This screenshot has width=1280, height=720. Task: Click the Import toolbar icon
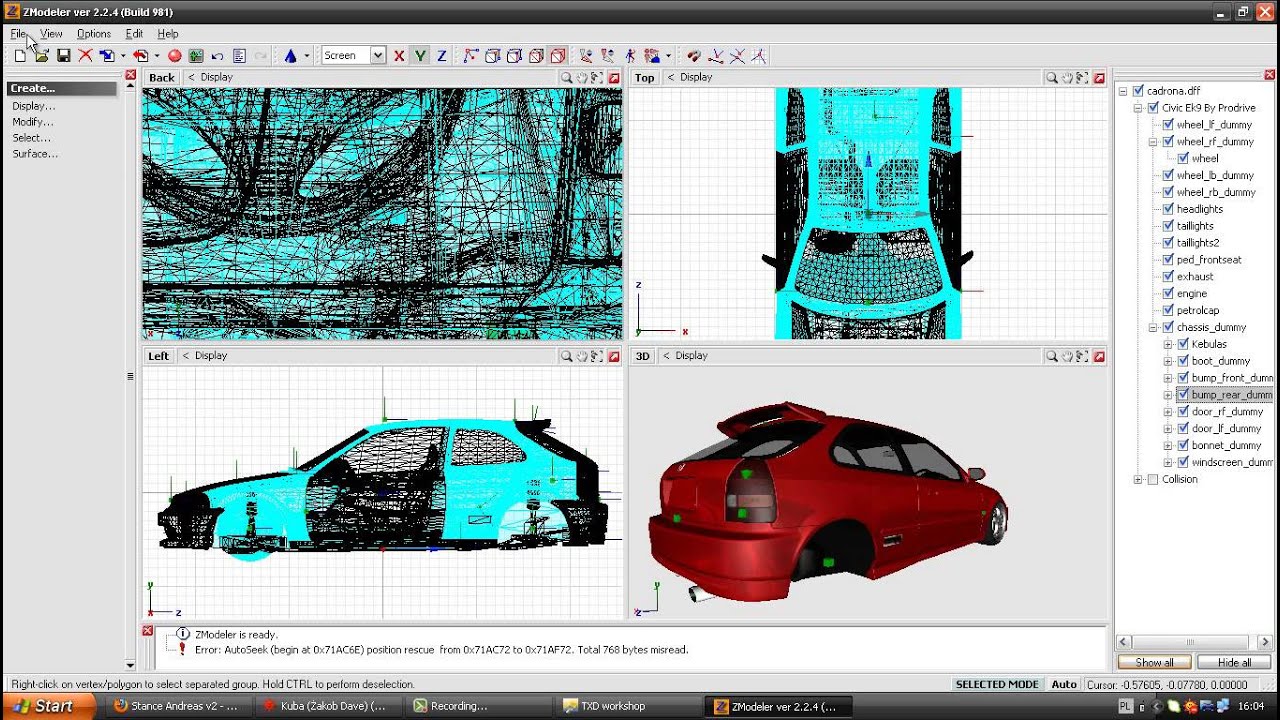click(106, 56)
